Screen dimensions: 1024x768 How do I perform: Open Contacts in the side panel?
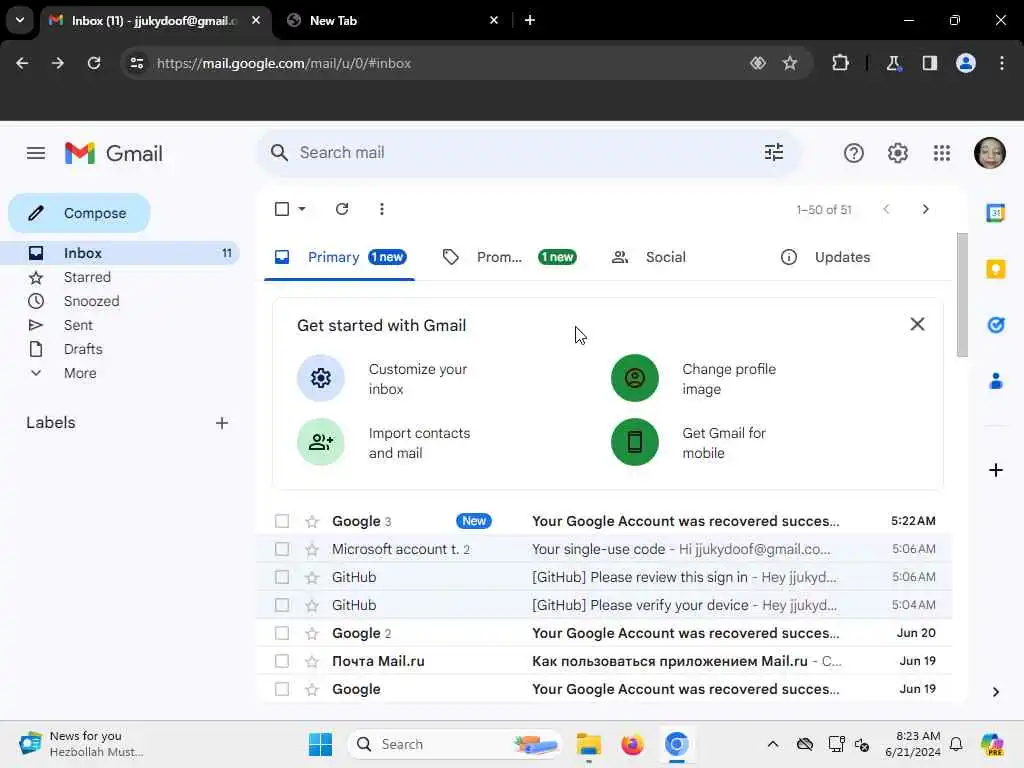click(x=995, y=381)
